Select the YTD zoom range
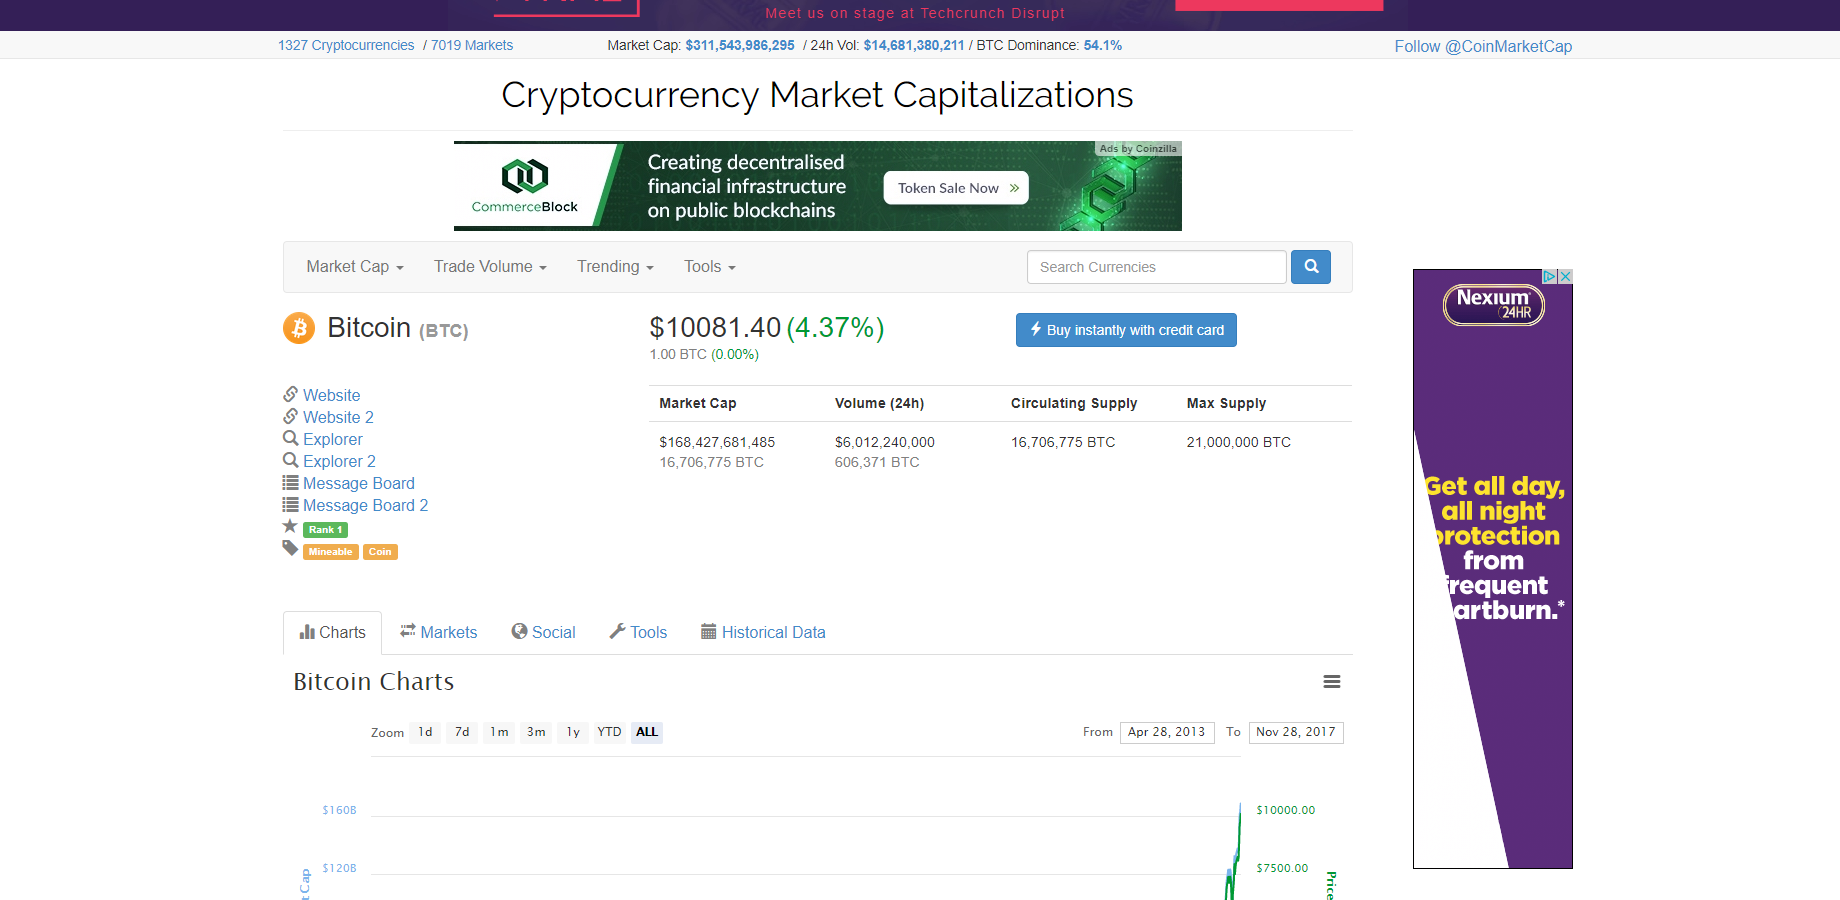 tap(609, 732)
